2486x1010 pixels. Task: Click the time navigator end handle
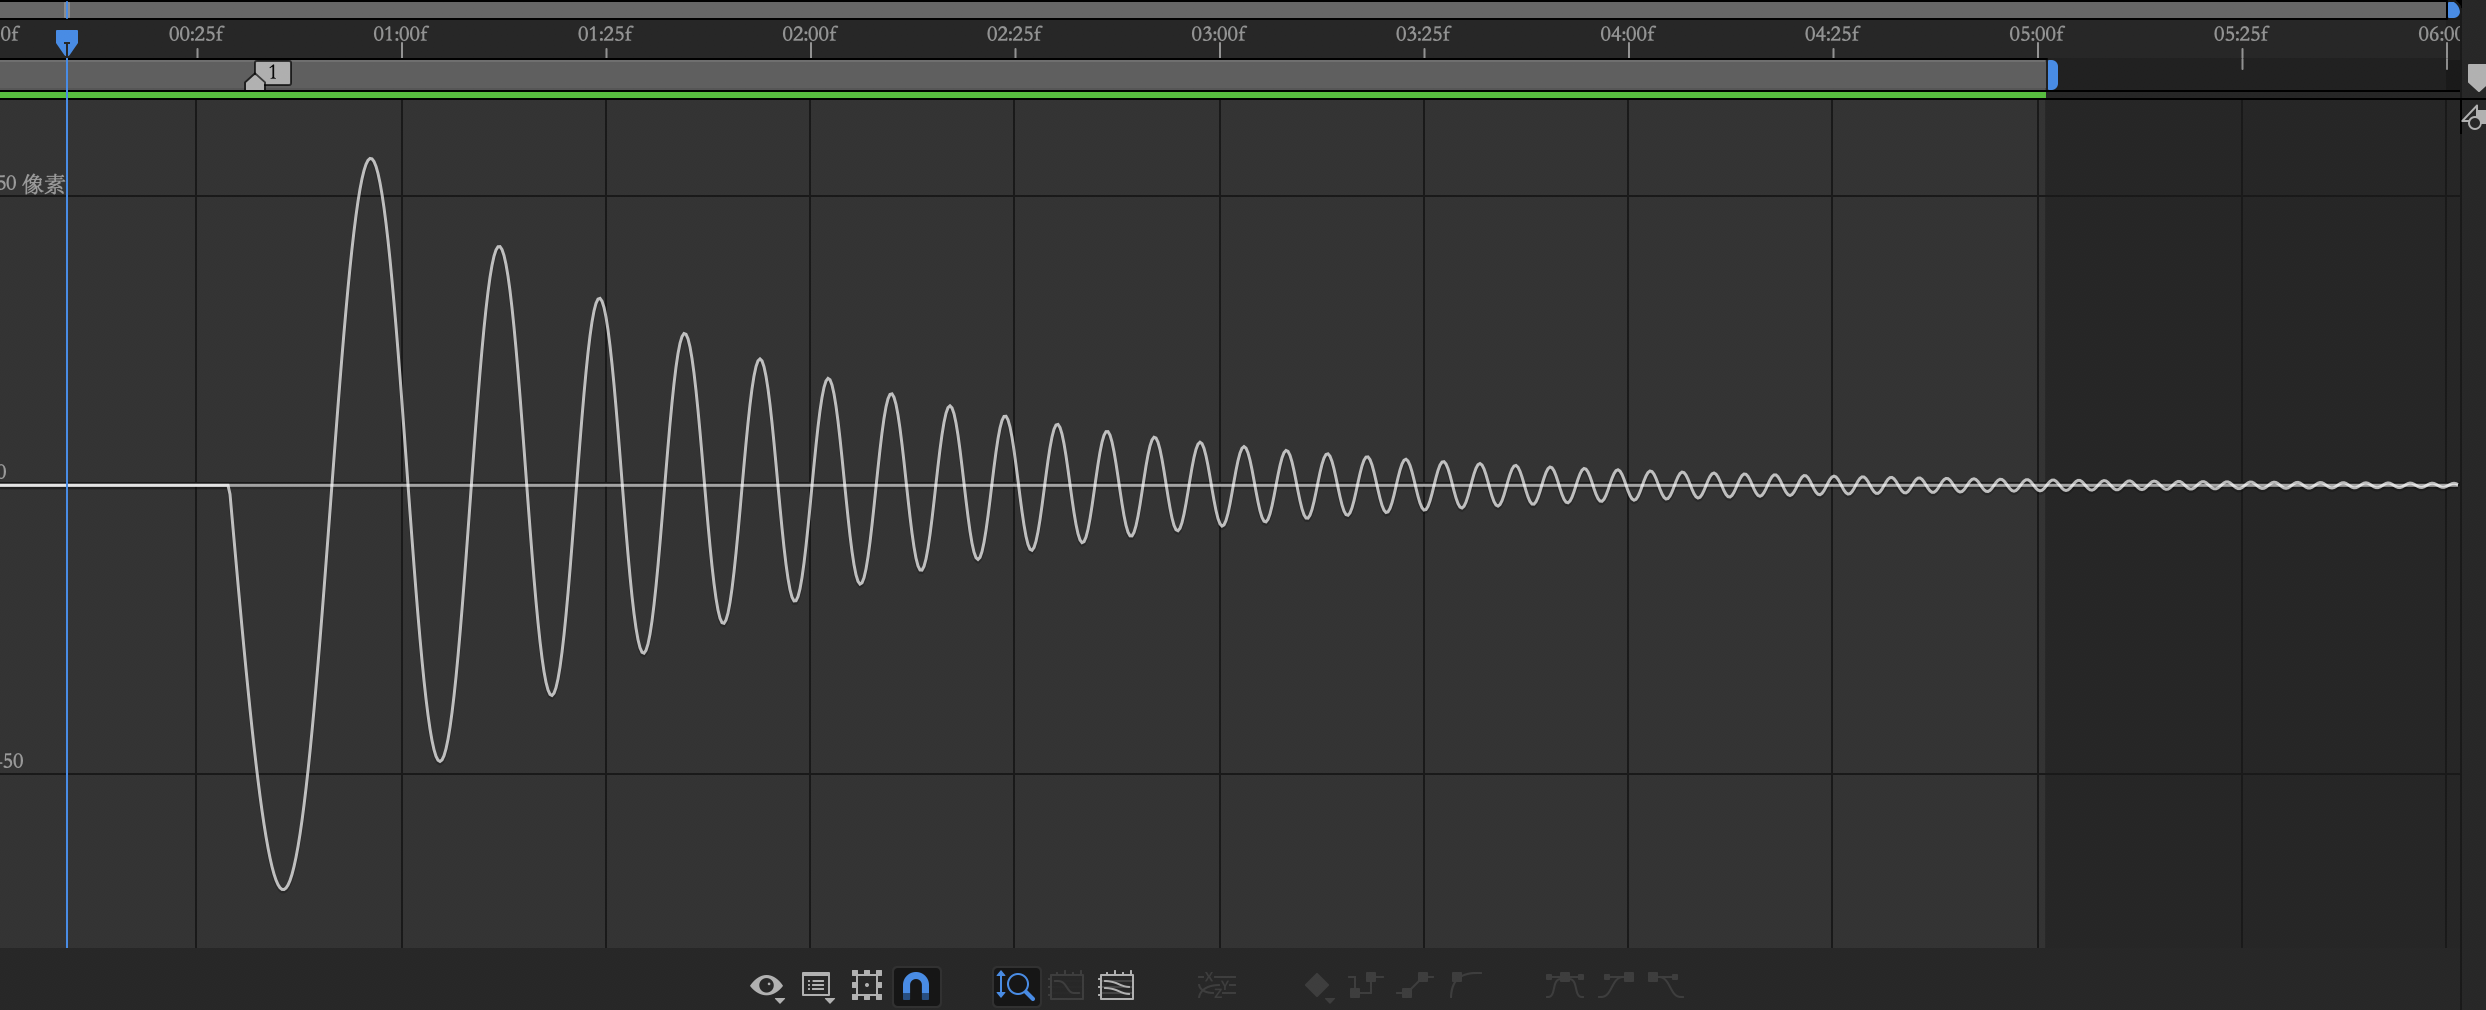pos(2453,10)
